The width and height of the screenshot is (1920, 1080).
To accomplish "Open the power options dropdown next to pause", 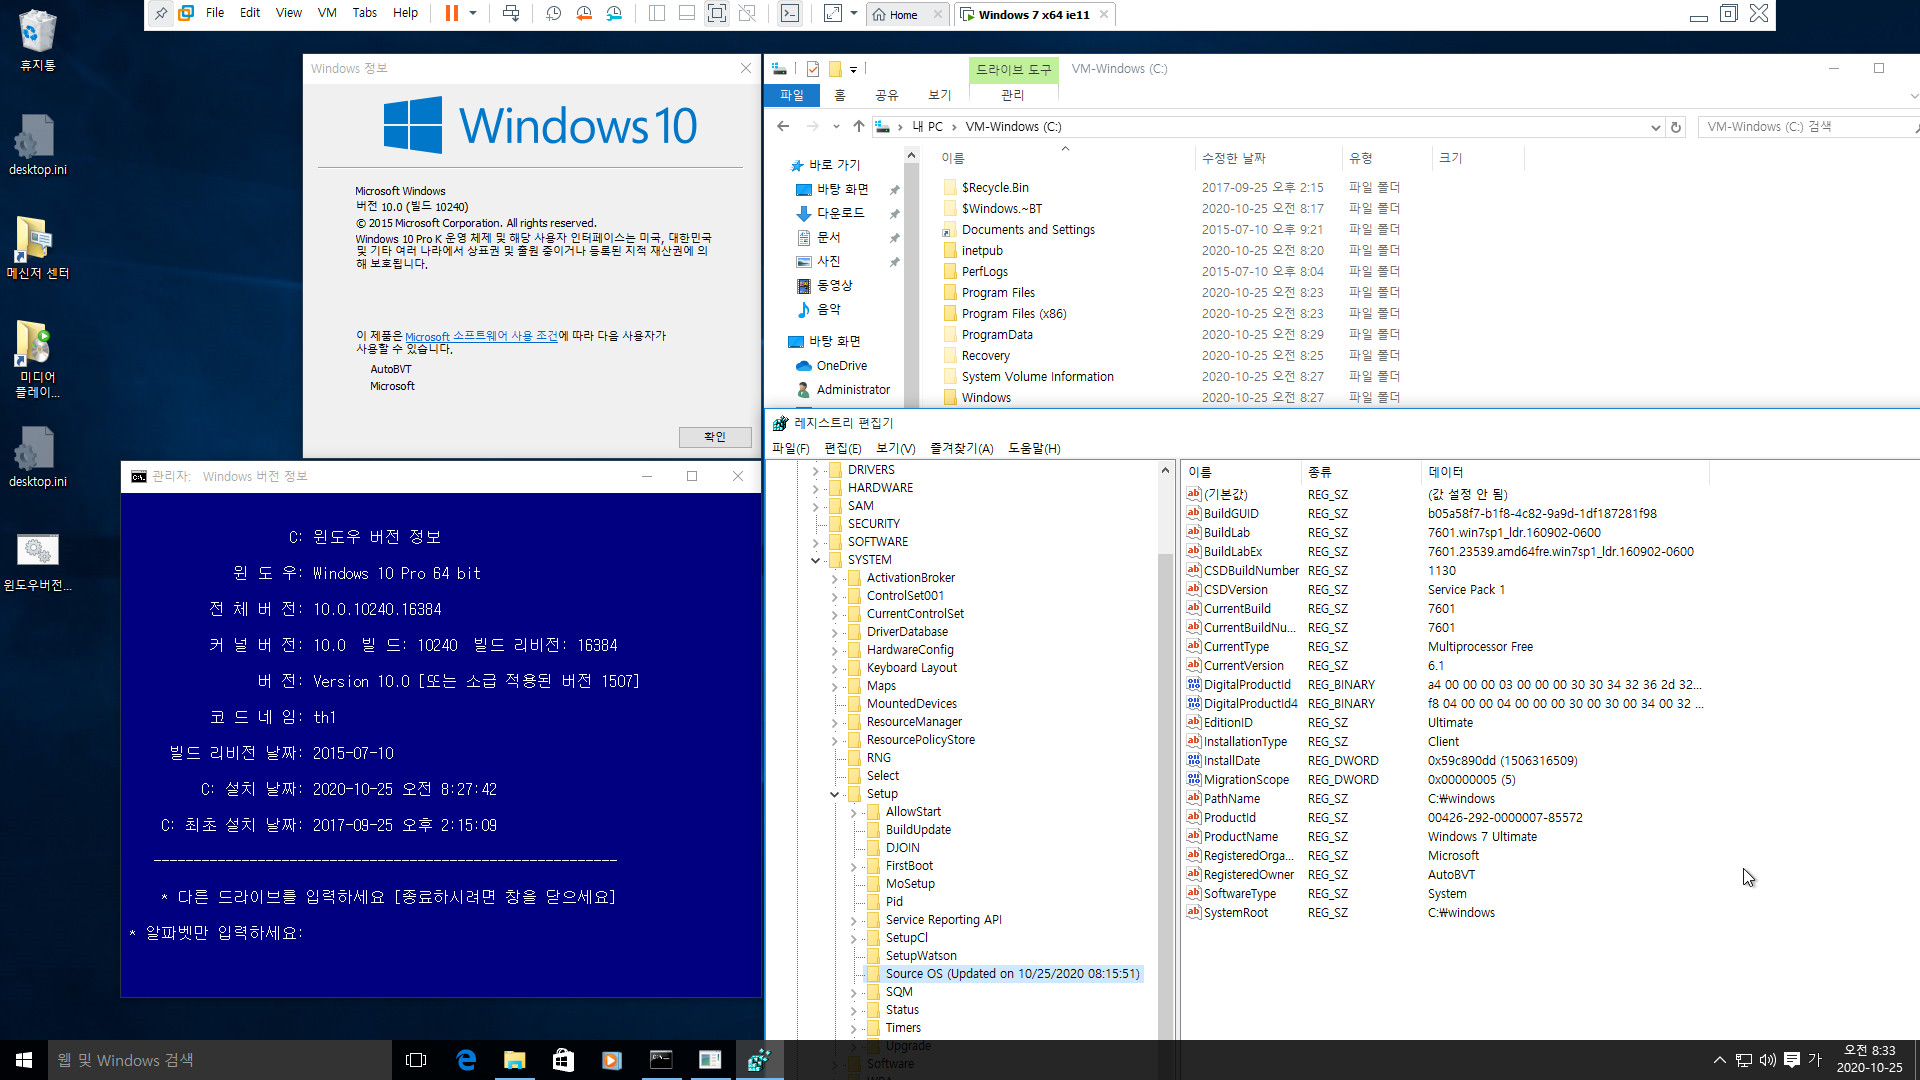I will point(473,14).
